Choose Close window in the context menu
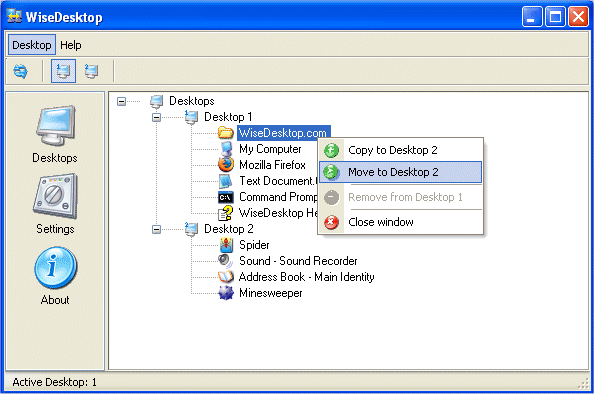 (x=400, y=222)
